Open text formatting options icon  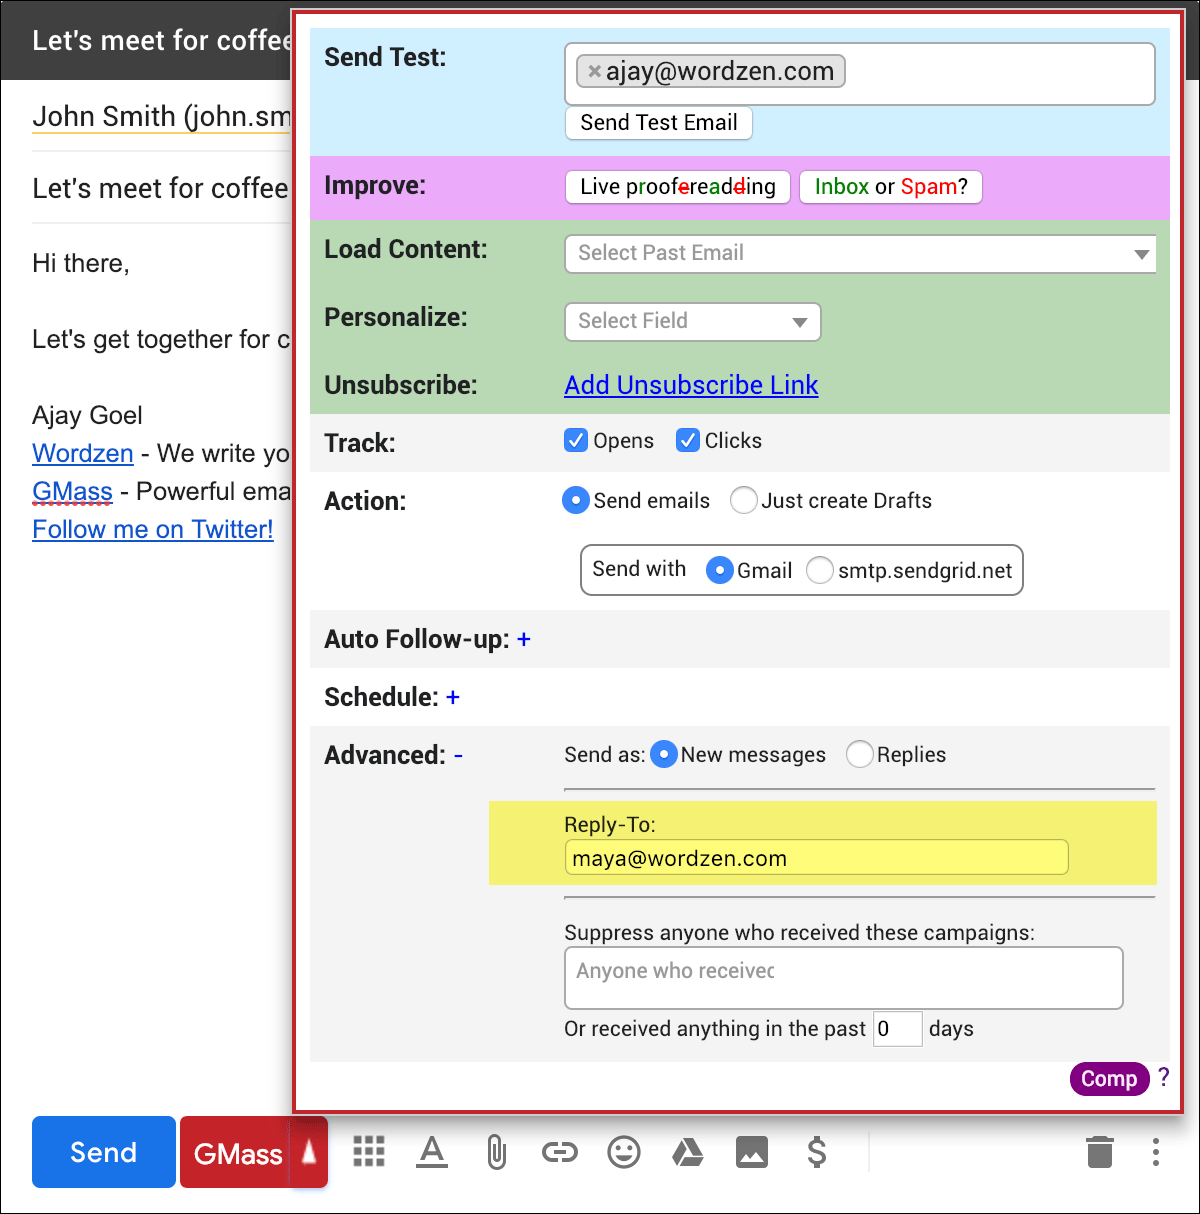(432, 1152)
